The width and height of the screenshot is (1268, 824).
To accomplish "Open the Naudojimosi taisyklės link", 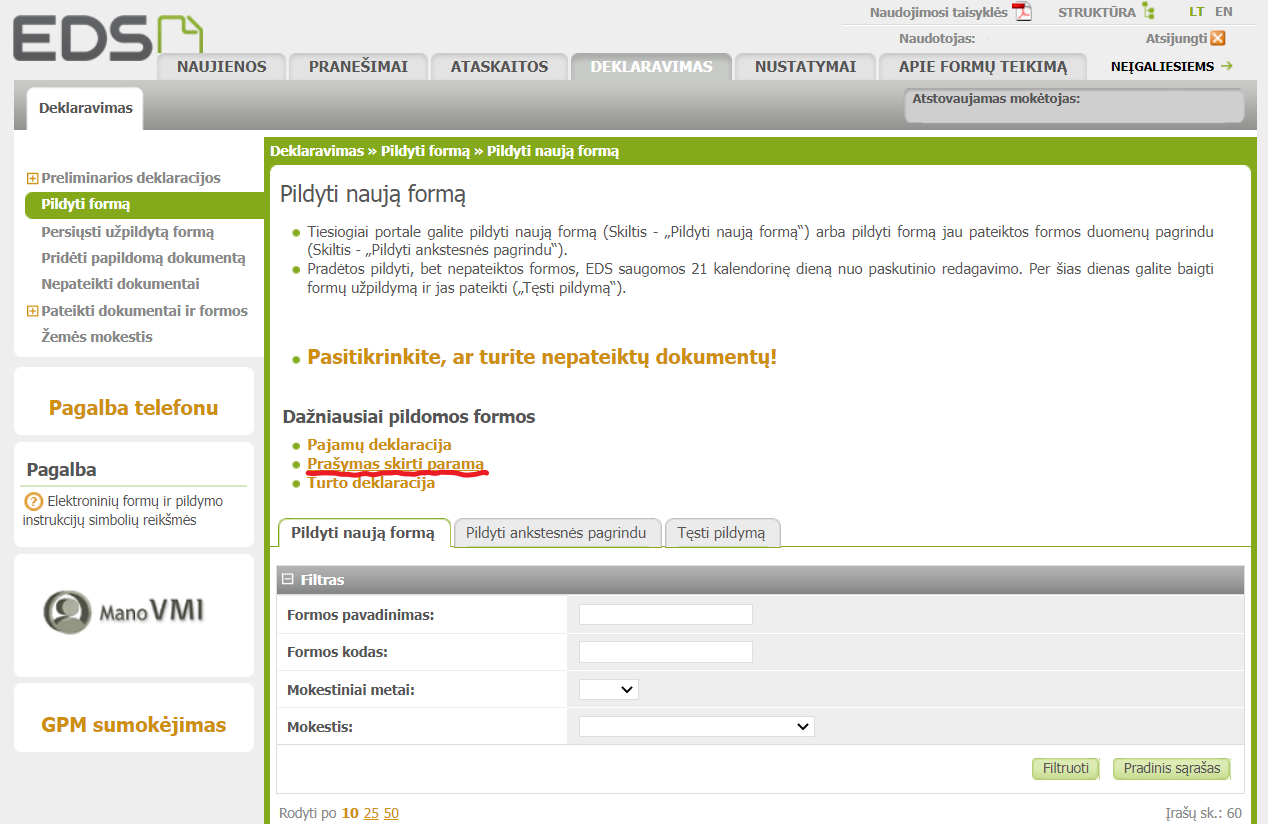I will [x=939, y=13].
